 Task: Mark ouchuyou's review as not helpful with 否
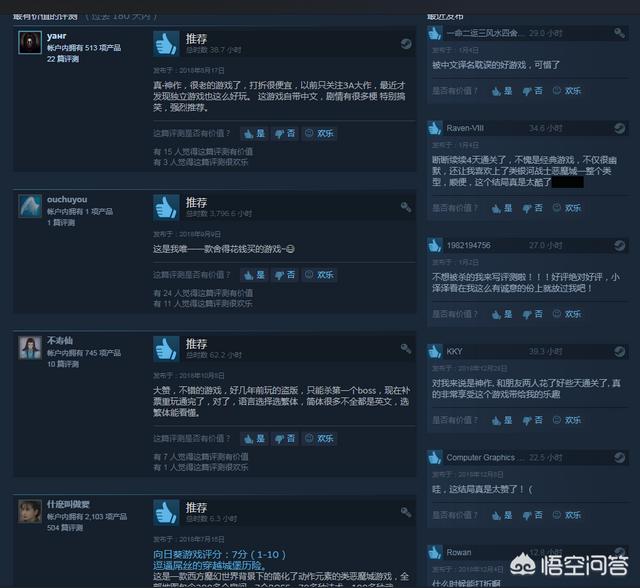coord(285,275)
